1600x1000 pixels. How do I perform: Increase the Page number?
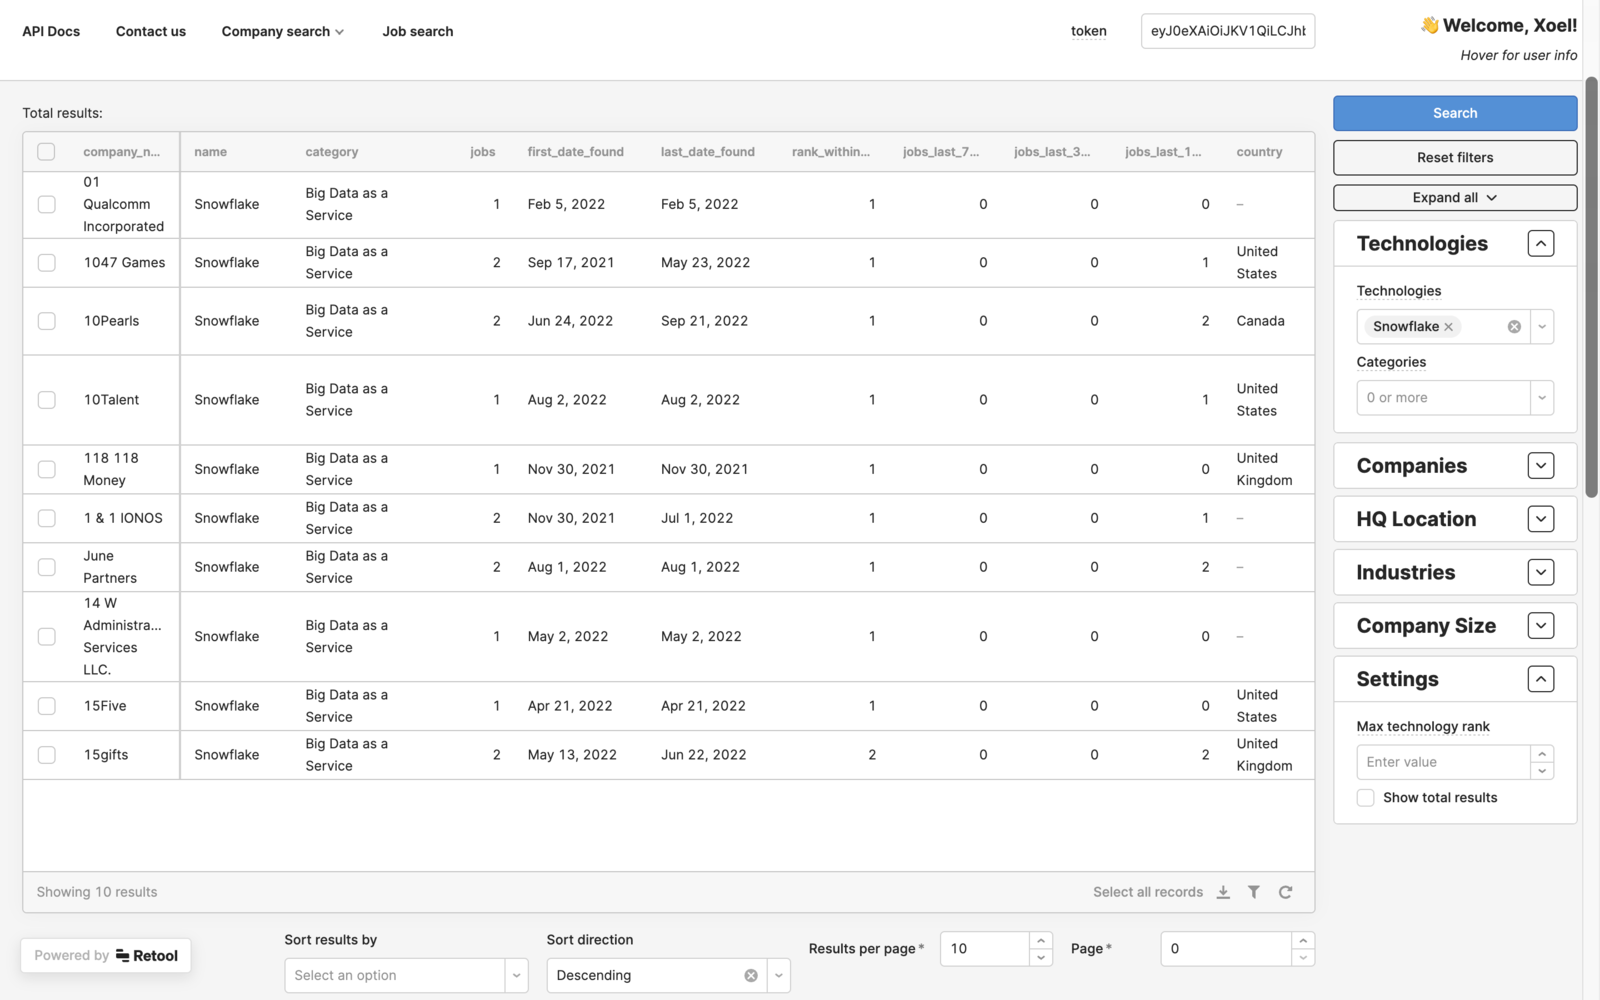coord(1303,940)
